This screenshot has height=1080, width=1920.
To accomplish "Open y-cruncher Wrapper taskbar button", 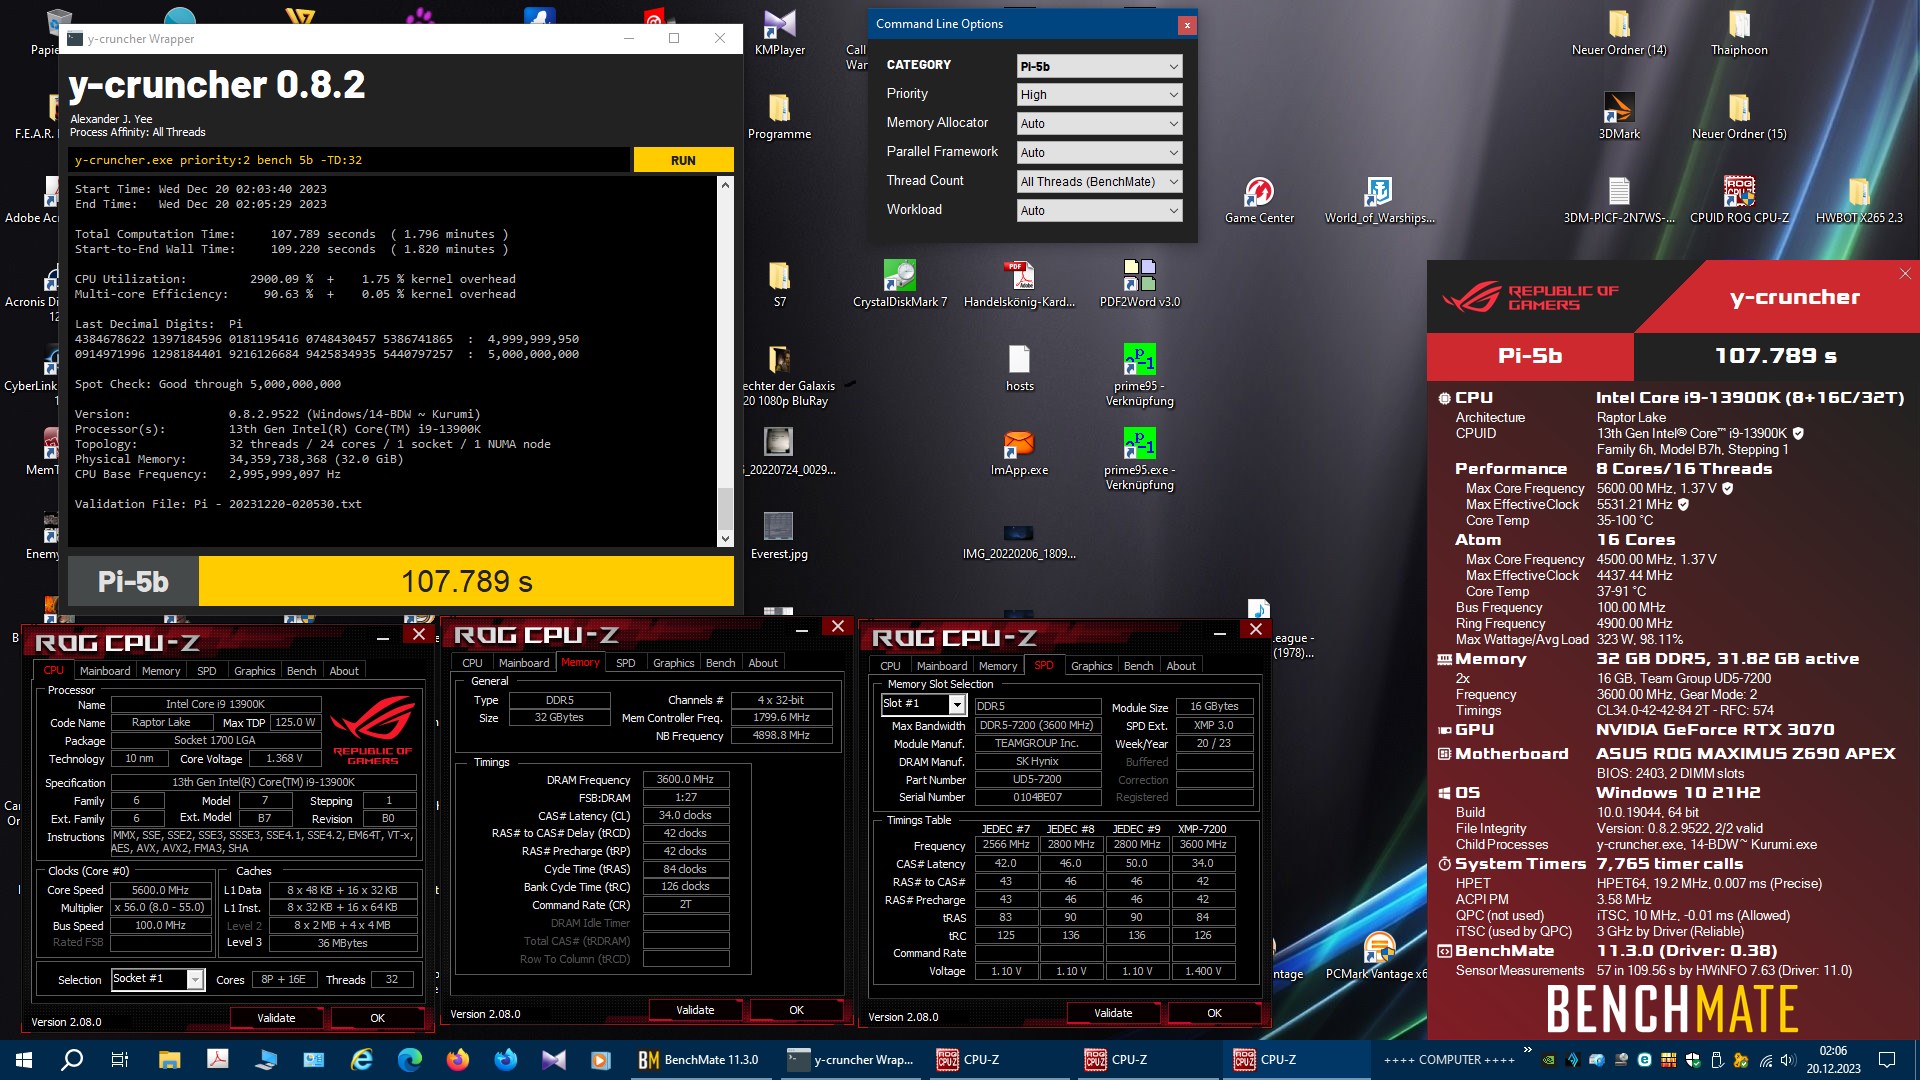I will 850,1060.
